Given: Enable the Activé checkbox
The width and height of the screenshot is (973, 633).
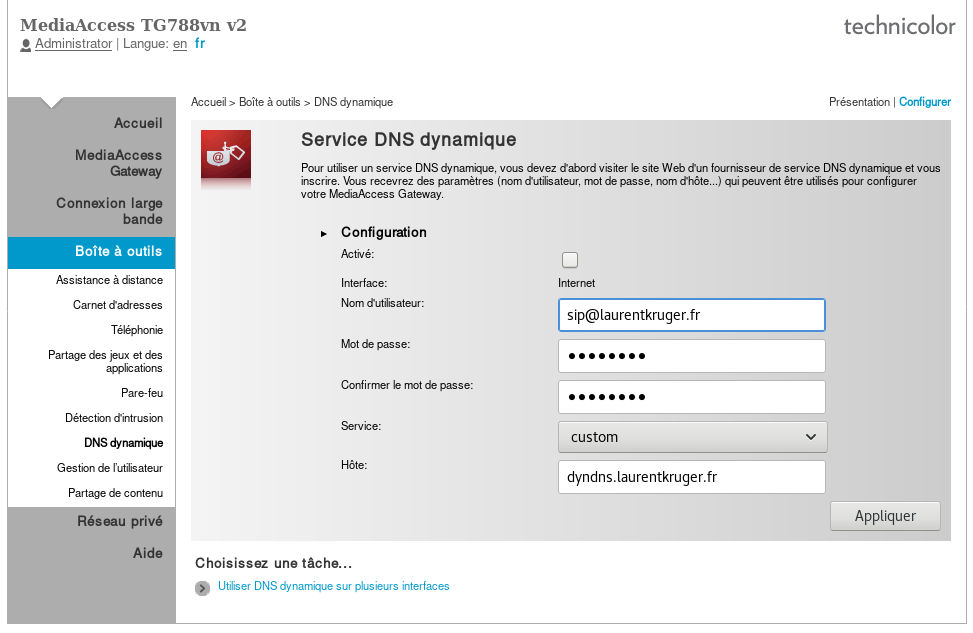Looking at the screenshot, I should pyautogui.click(x=570, y=259).
